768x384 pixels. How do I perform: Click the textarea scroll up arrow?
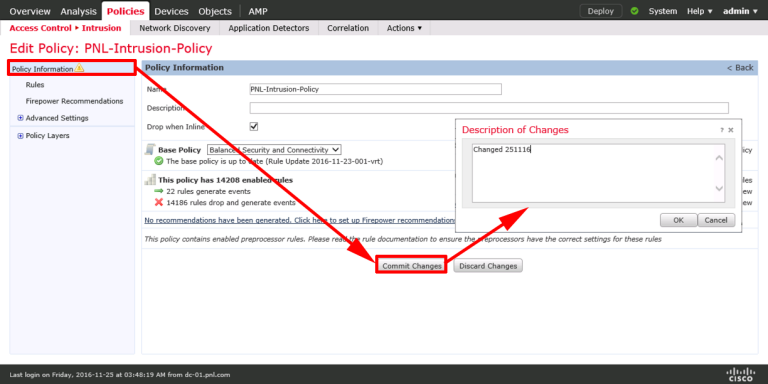719,158
